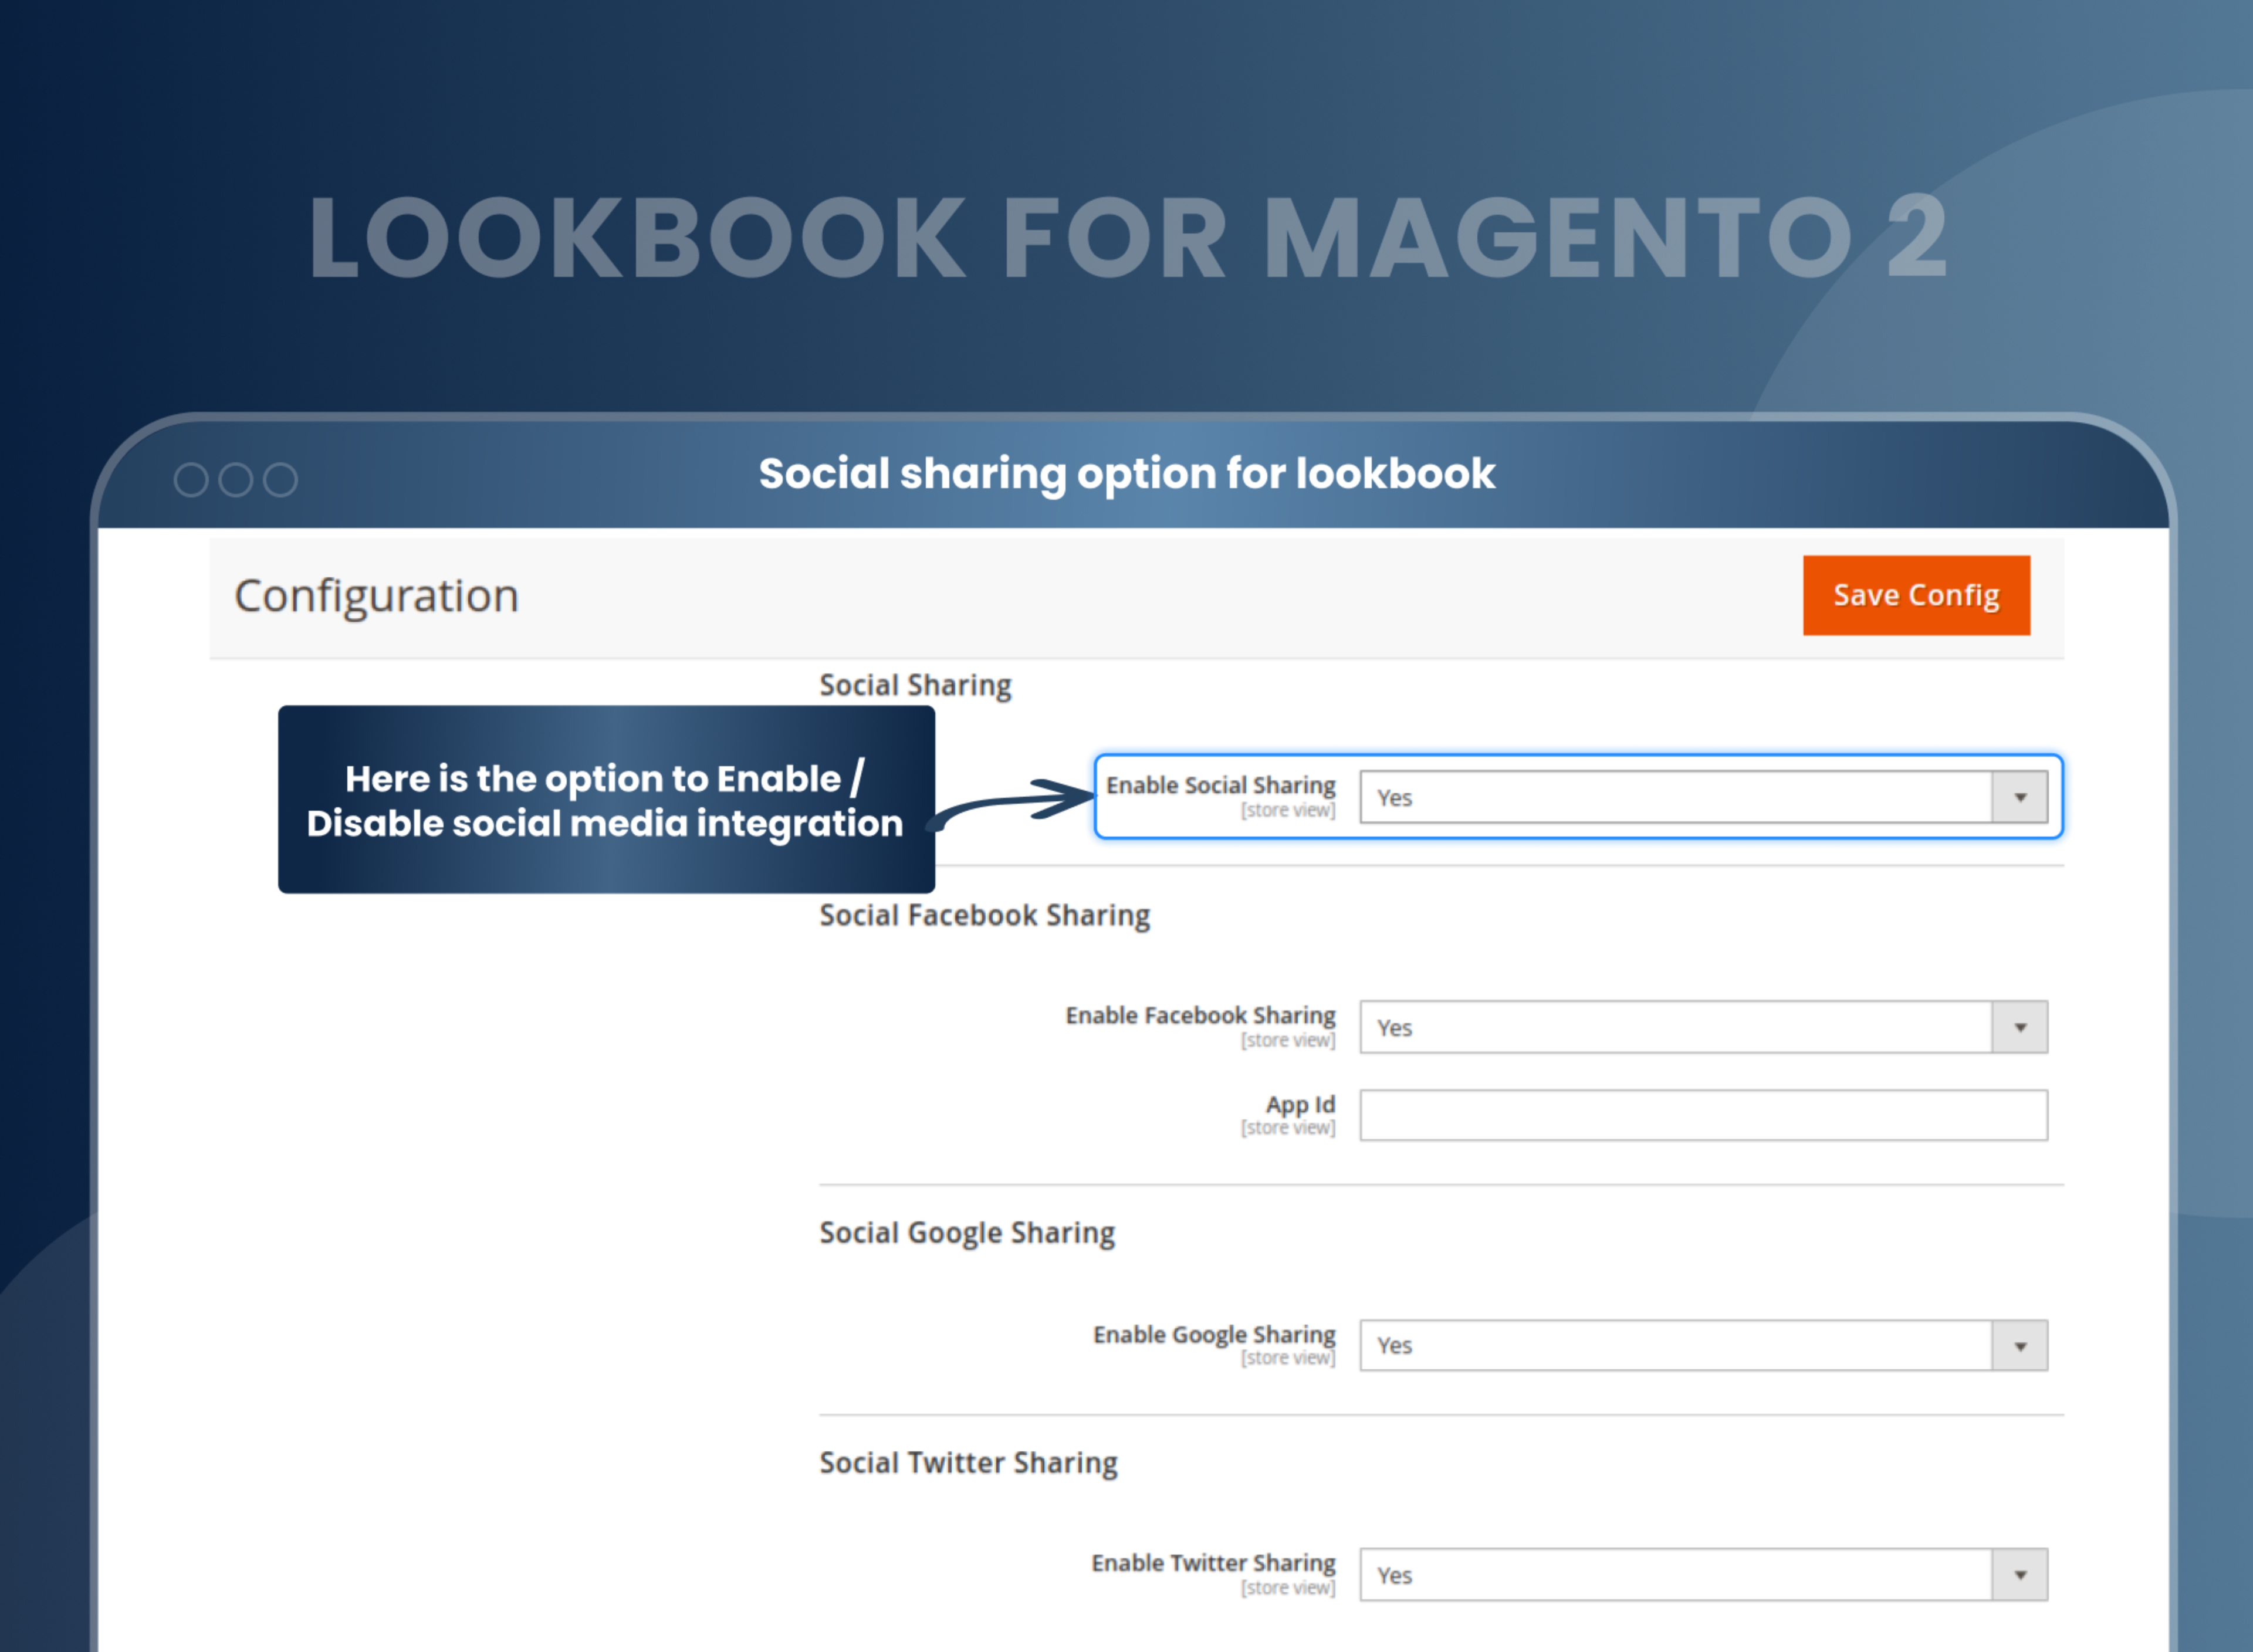This screenshot has width=2253, height=1652.
Task: Click the Social Sharing section heading
Action: 915,685
